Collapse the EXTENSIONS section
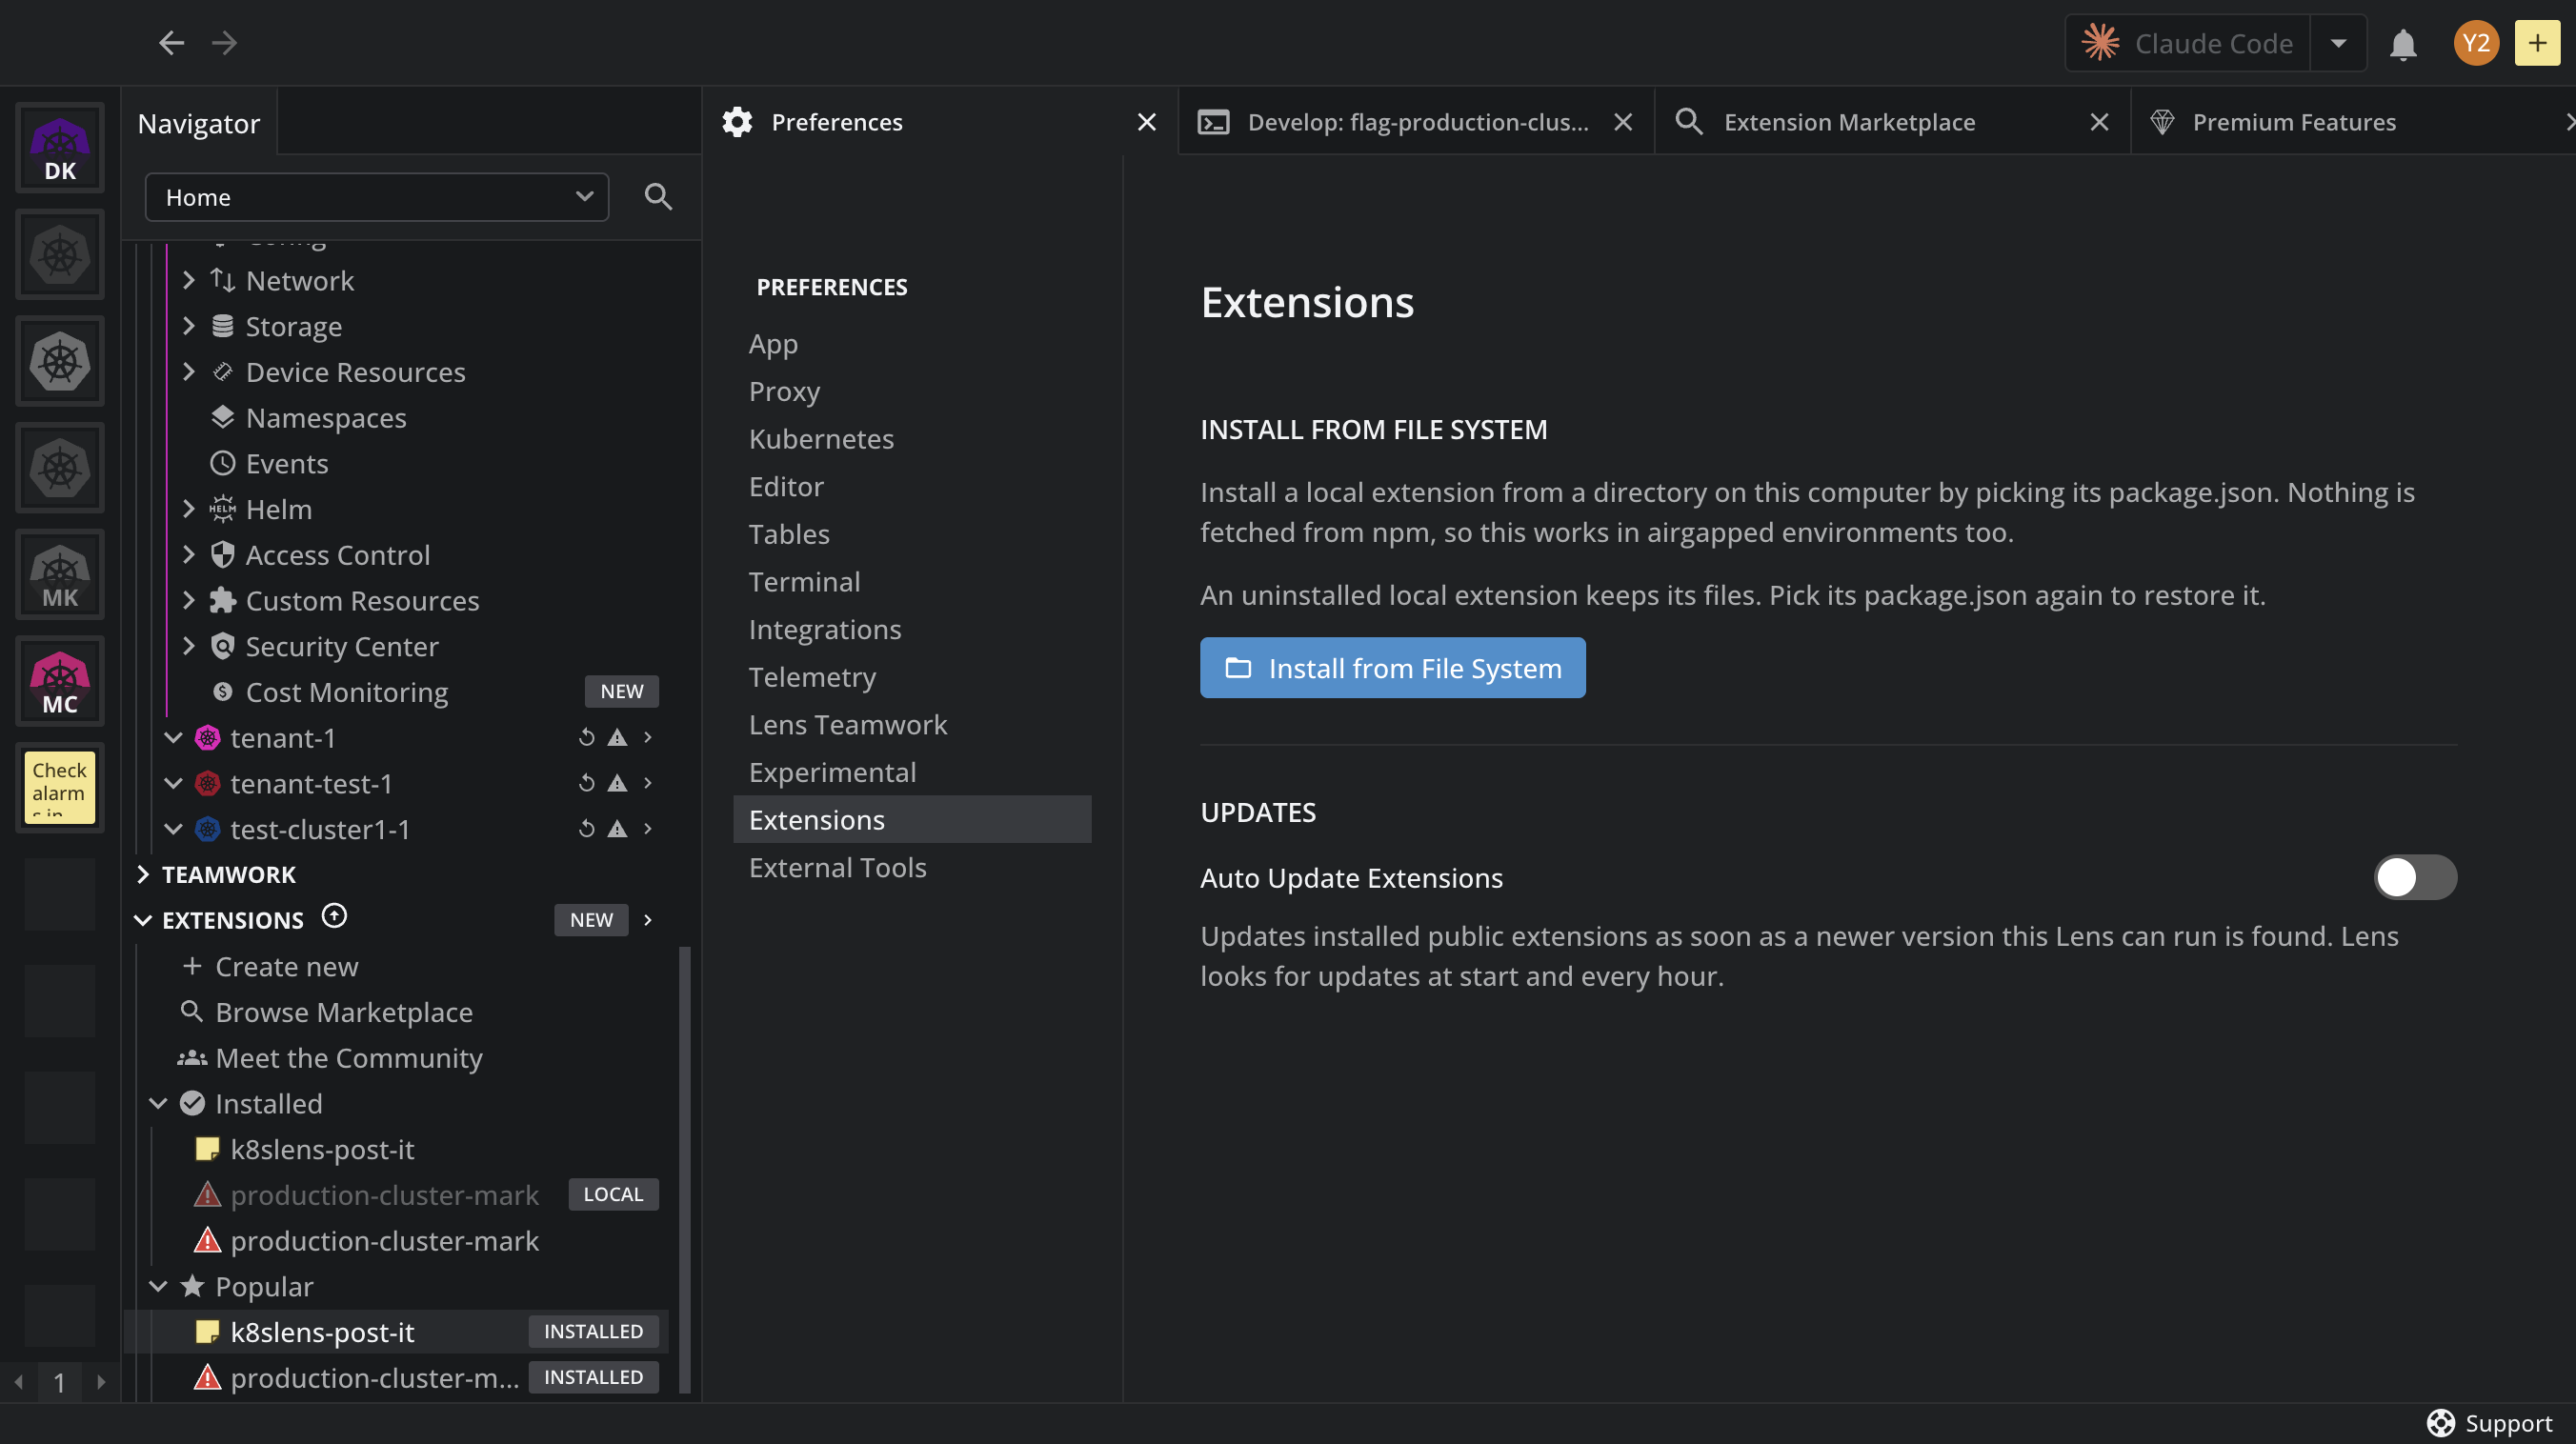This screenshot has height=1444, width=2576. [143, 920]
